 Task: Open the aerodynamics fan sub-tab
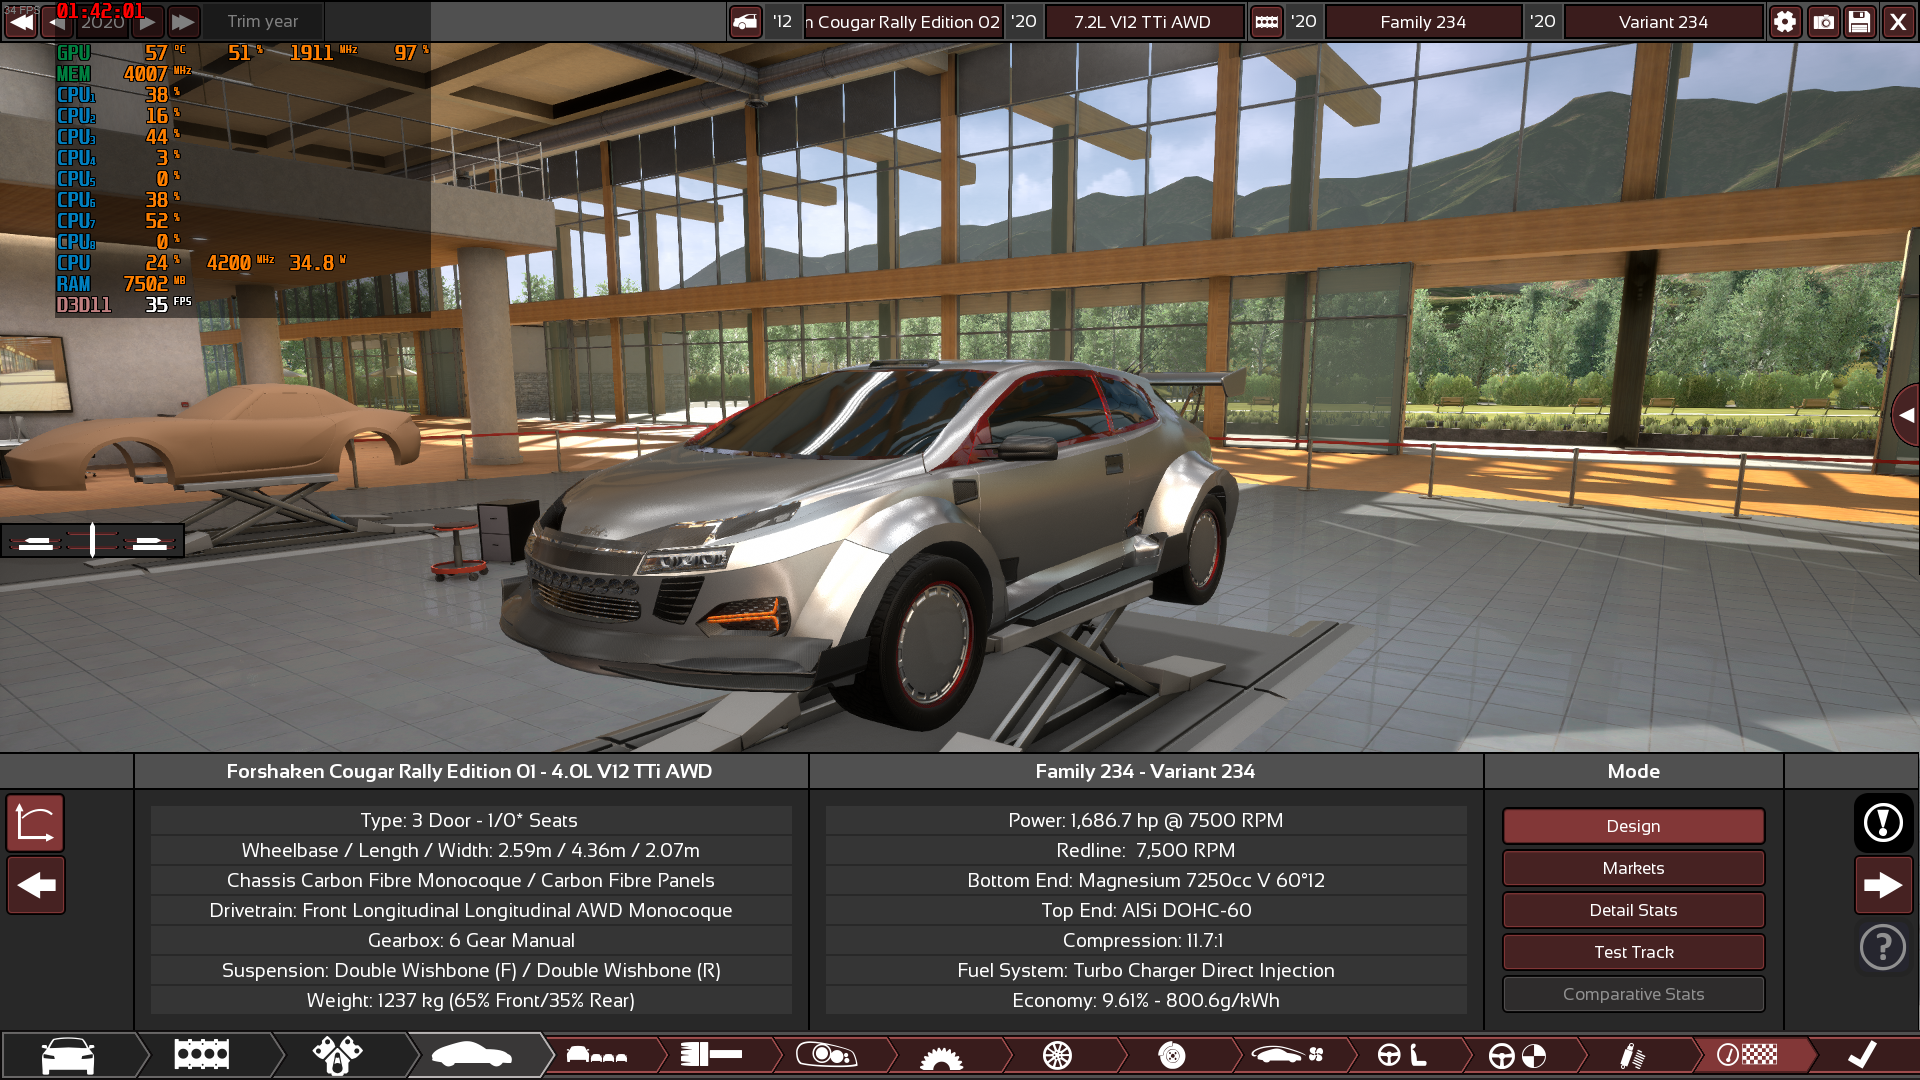coord(1288,1055)
